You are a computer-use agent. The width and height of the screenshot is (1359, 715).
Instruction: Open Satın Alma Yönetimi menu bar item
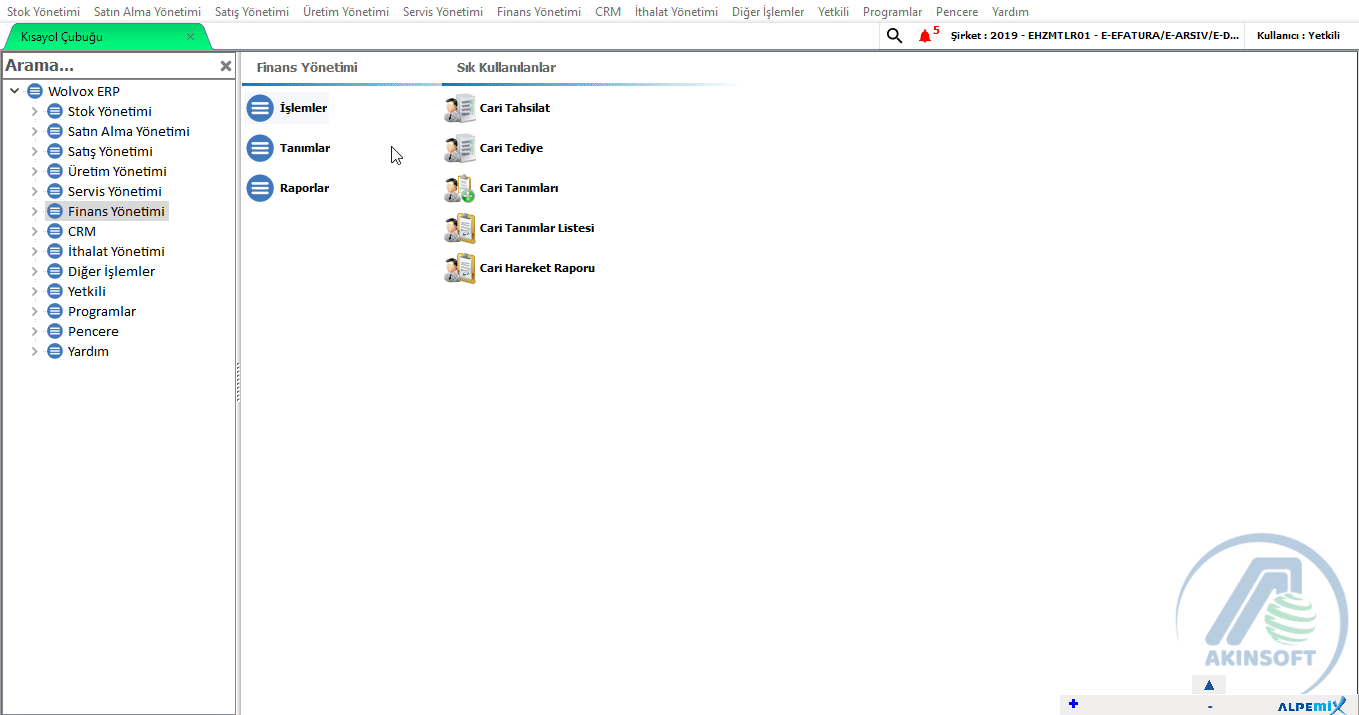click(x=147, y=12)
